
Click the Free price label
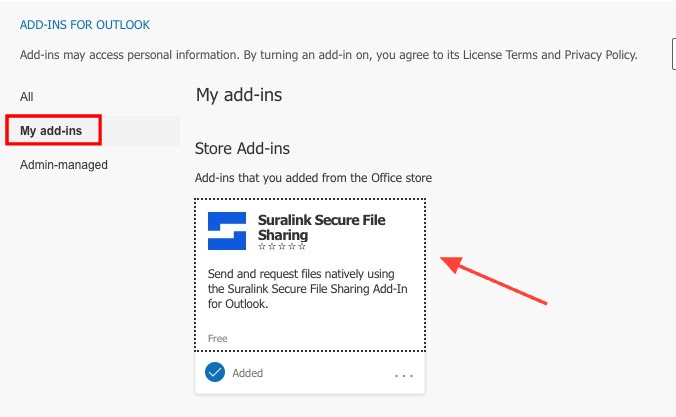point(217,339)
